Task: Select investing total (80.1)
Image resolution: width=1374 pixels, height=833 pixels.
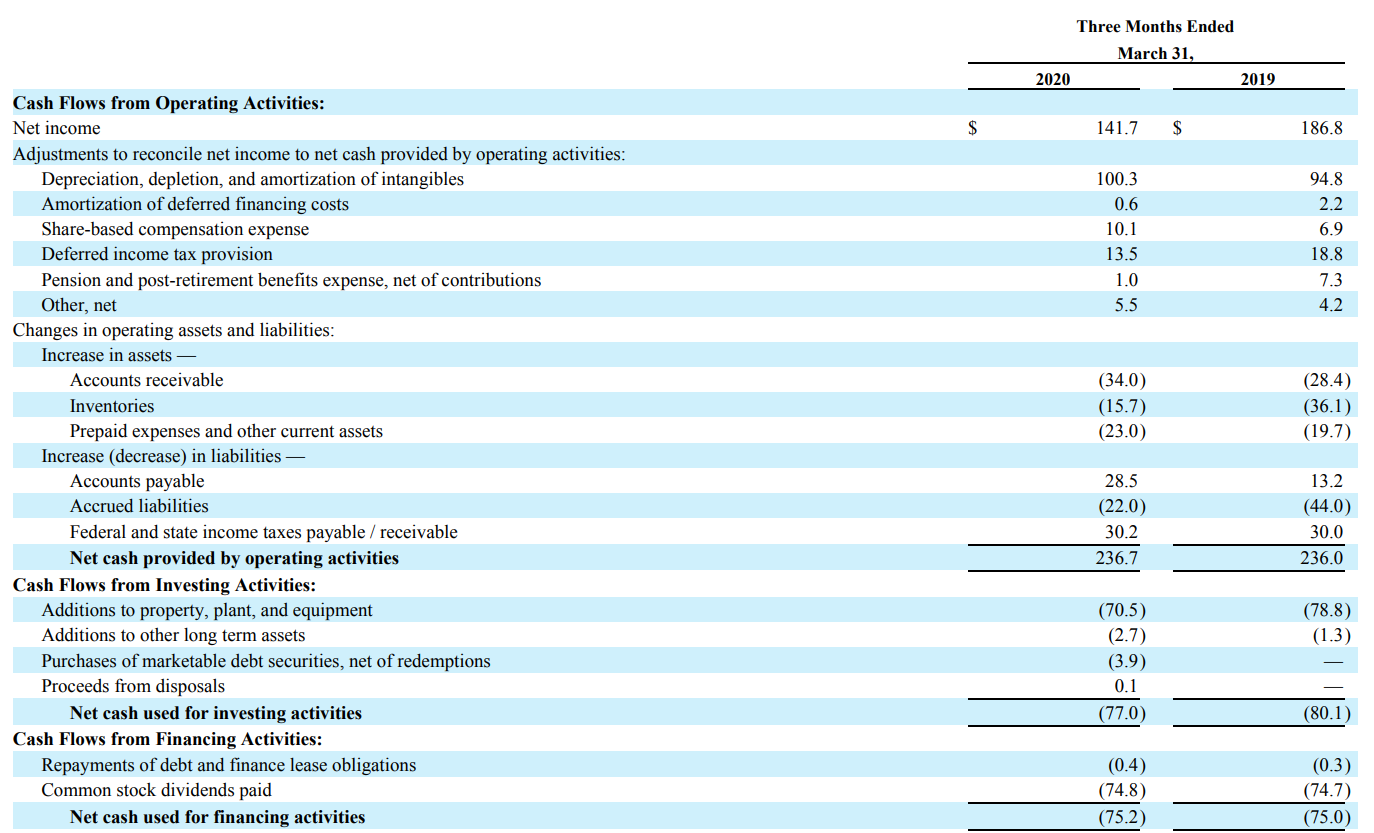Action: coord(1326,713)
